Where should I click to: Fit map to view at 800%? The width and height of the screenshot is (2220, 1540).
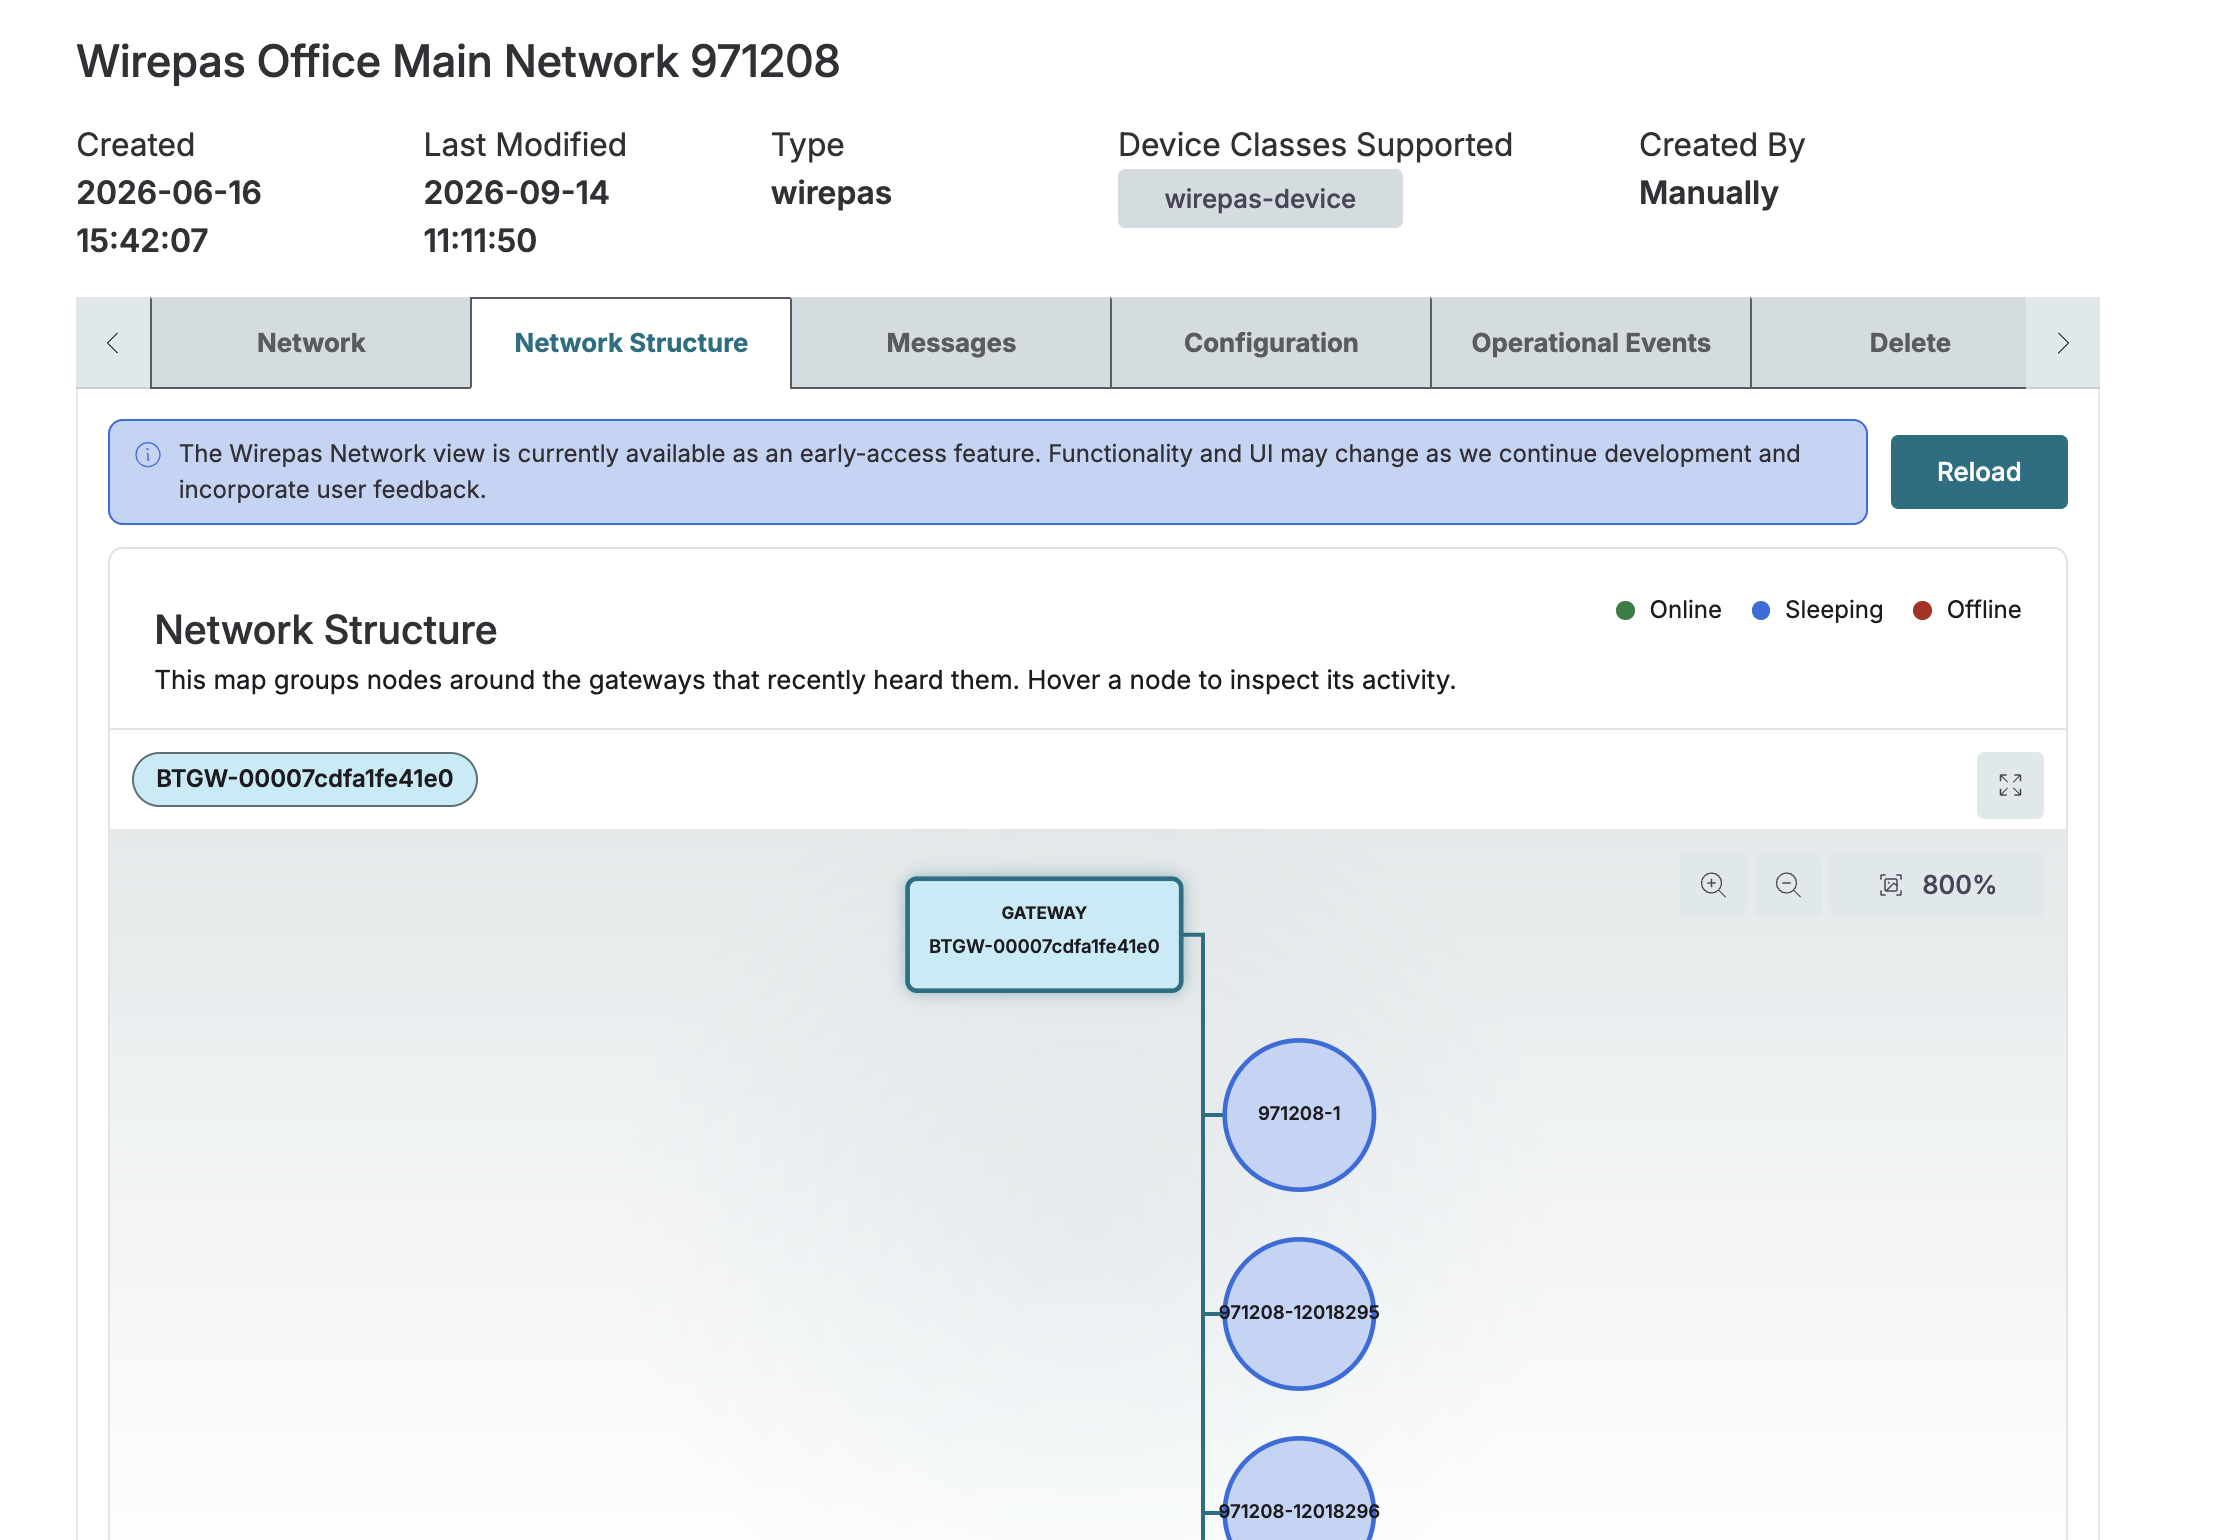pyautogui.click(x=1936, y=885)
